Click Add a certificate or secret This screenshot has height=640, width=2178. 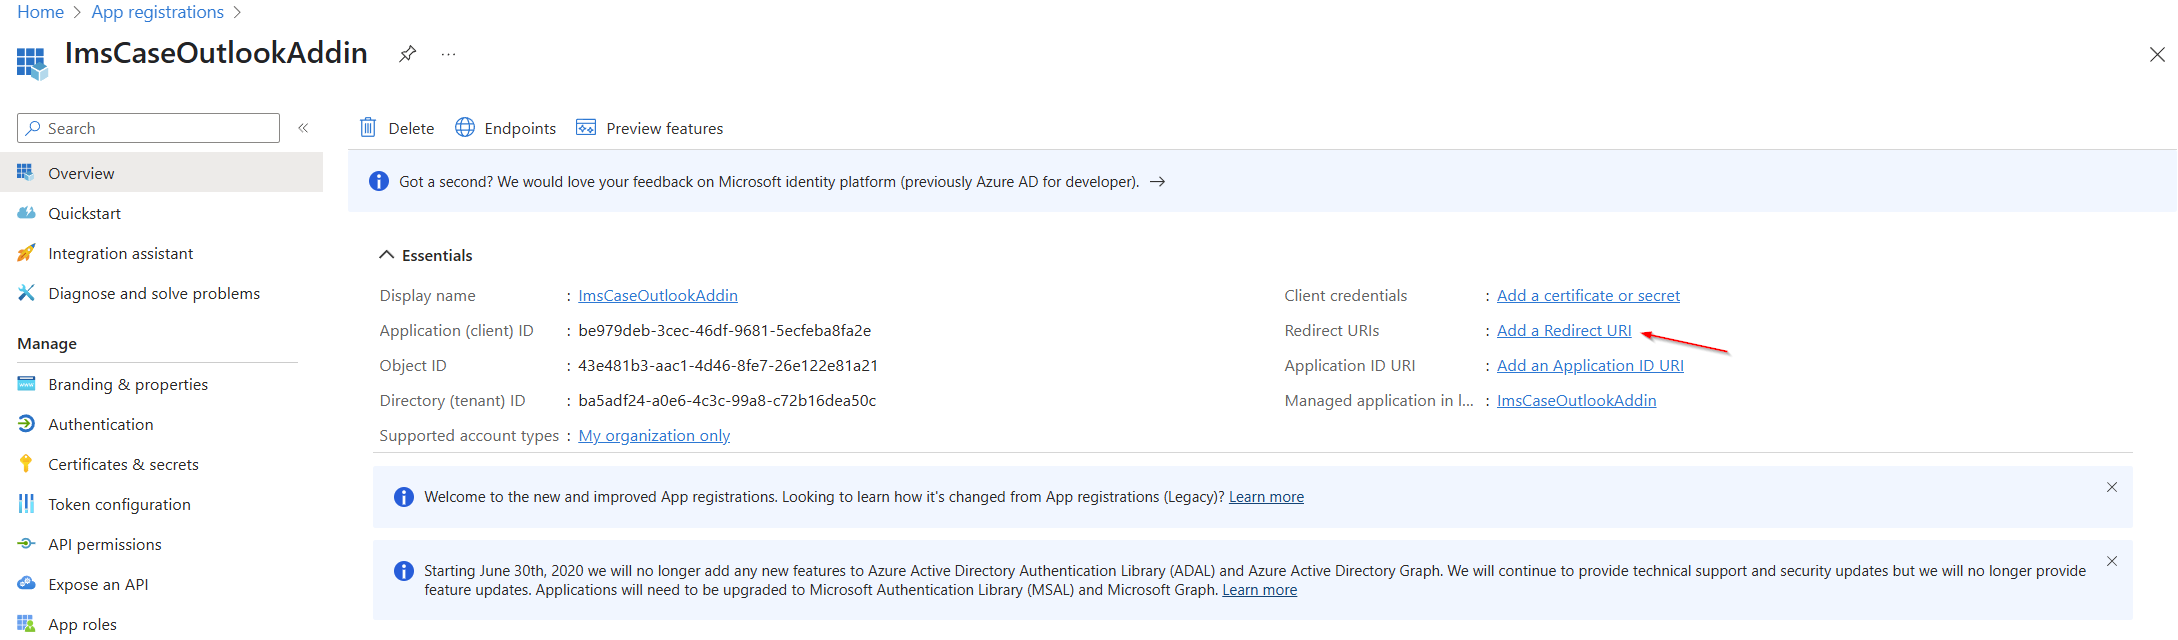(1588, 295)
